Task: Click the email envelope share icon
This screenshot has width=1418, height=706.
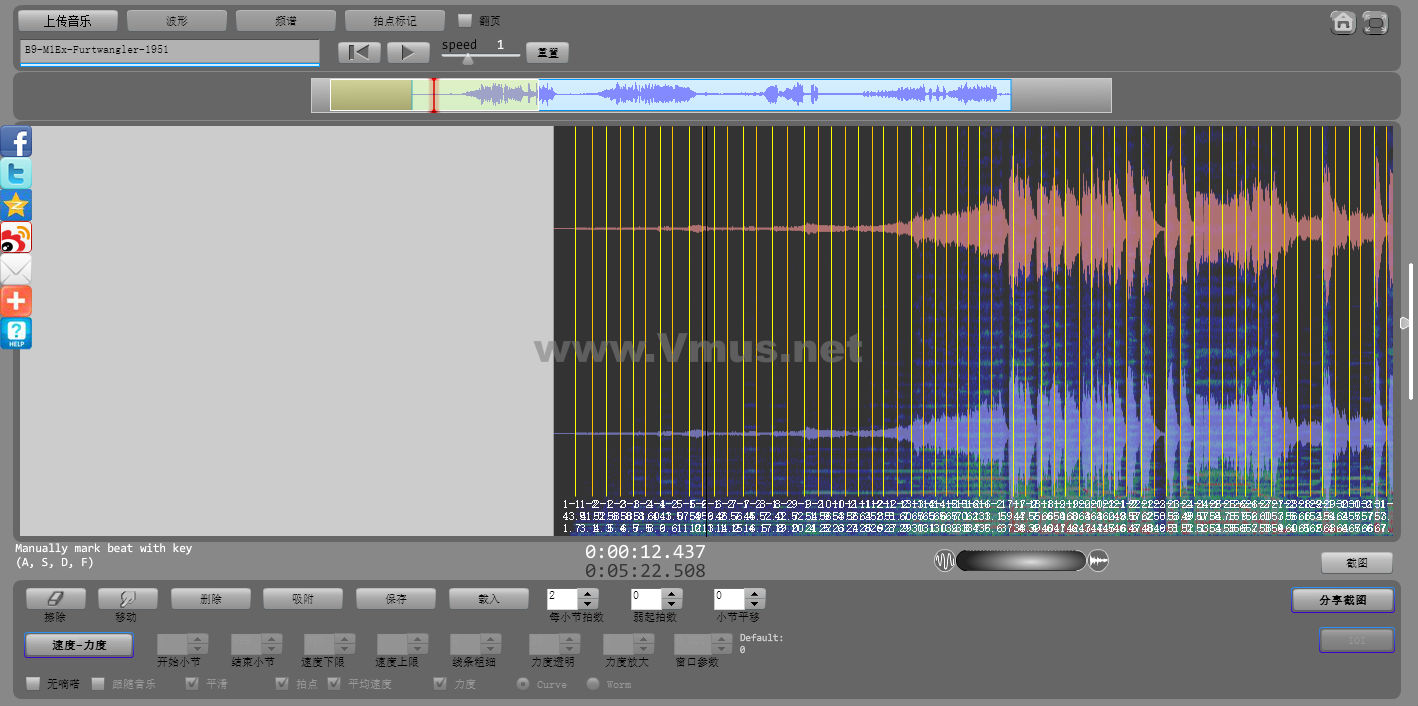Action: coord(16,269)
